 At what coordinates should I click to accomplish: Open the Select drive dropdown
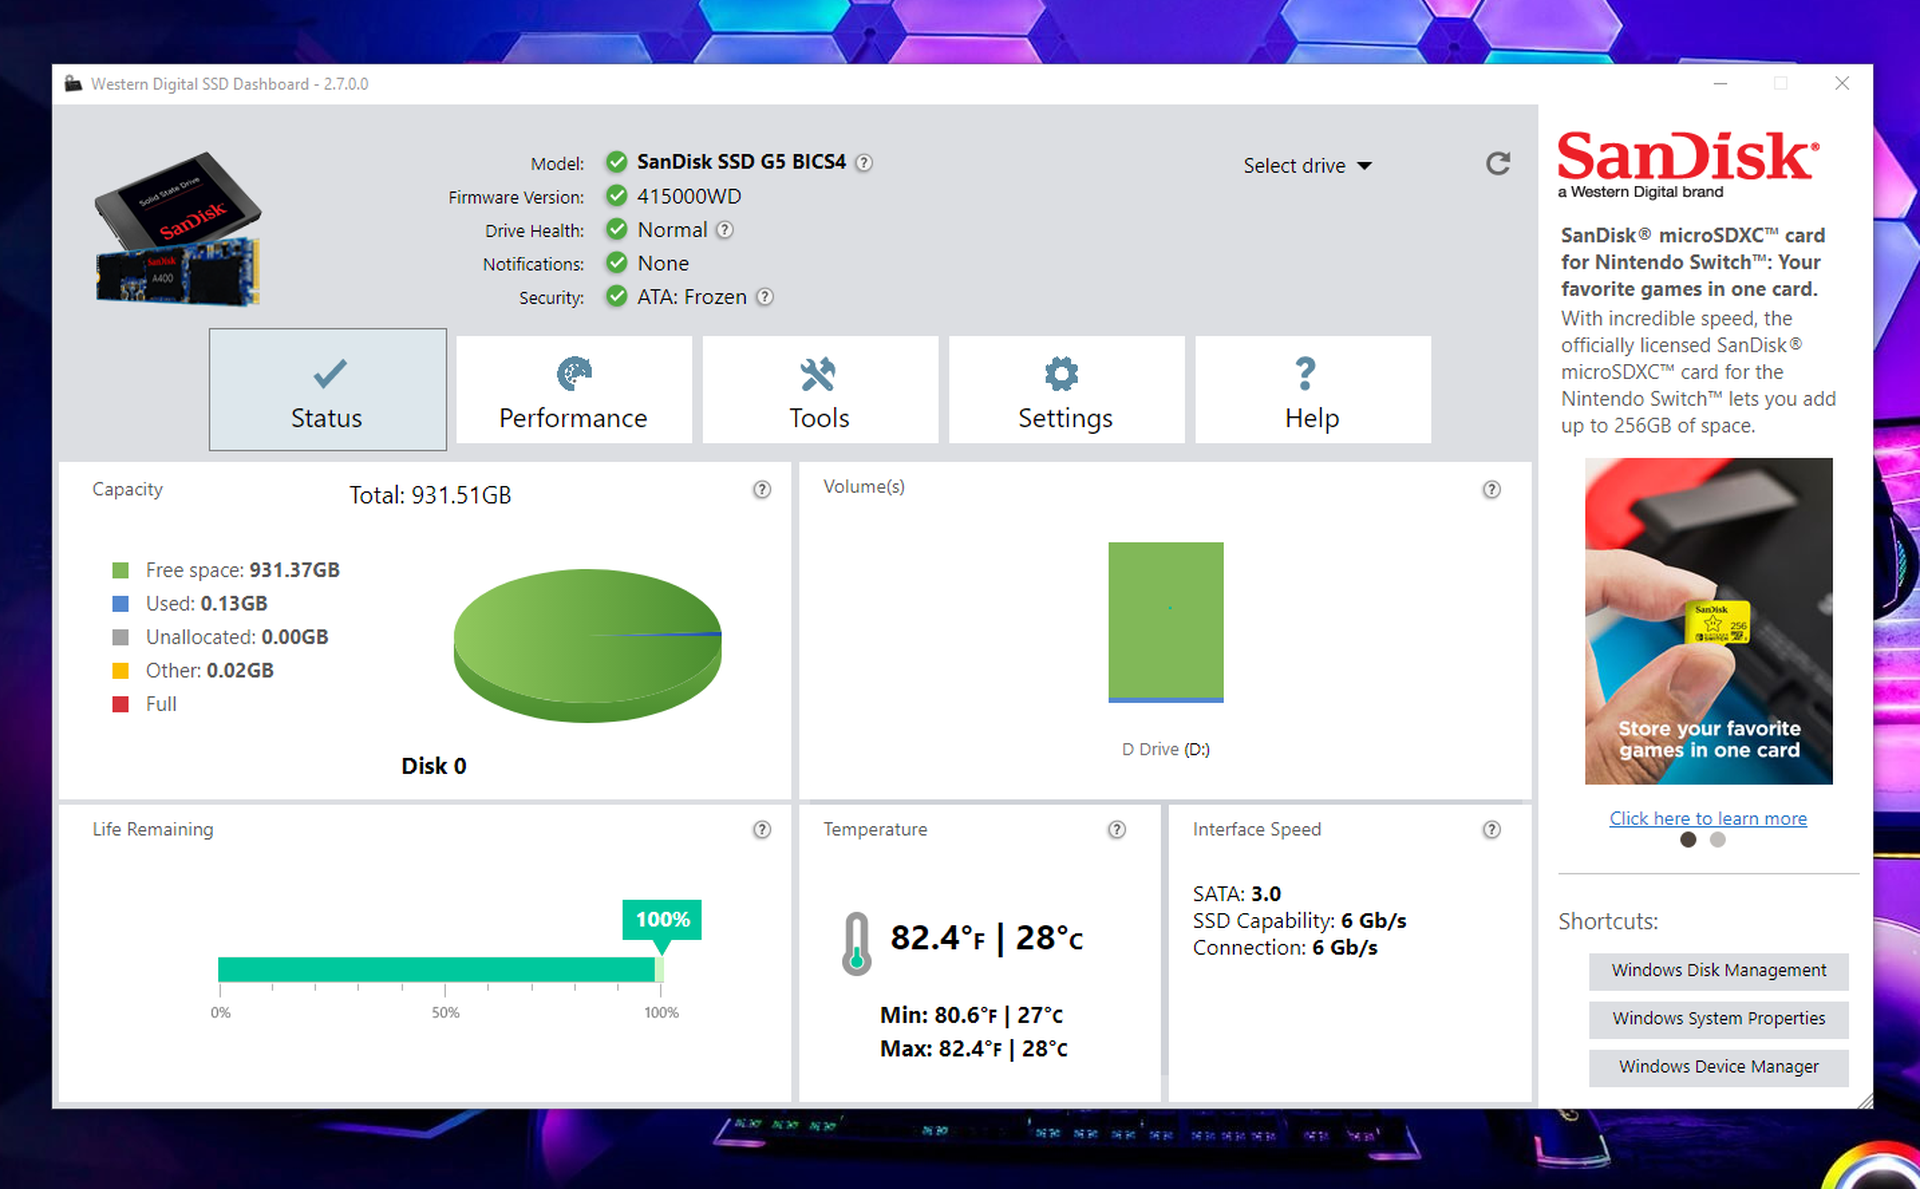1307,166
